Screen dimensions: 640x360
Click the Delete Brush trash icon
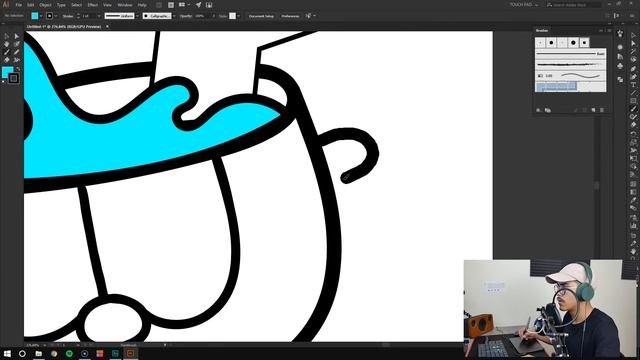click(x=602, y=110)
